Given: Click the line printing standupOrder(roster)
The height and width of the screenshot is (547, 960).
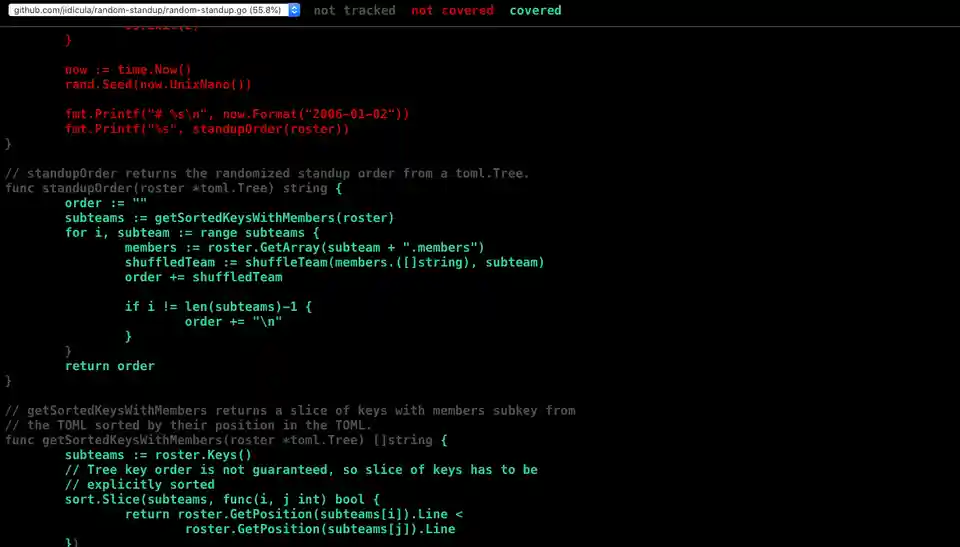Looking at the screenshot, I should (x=207, y=129).
